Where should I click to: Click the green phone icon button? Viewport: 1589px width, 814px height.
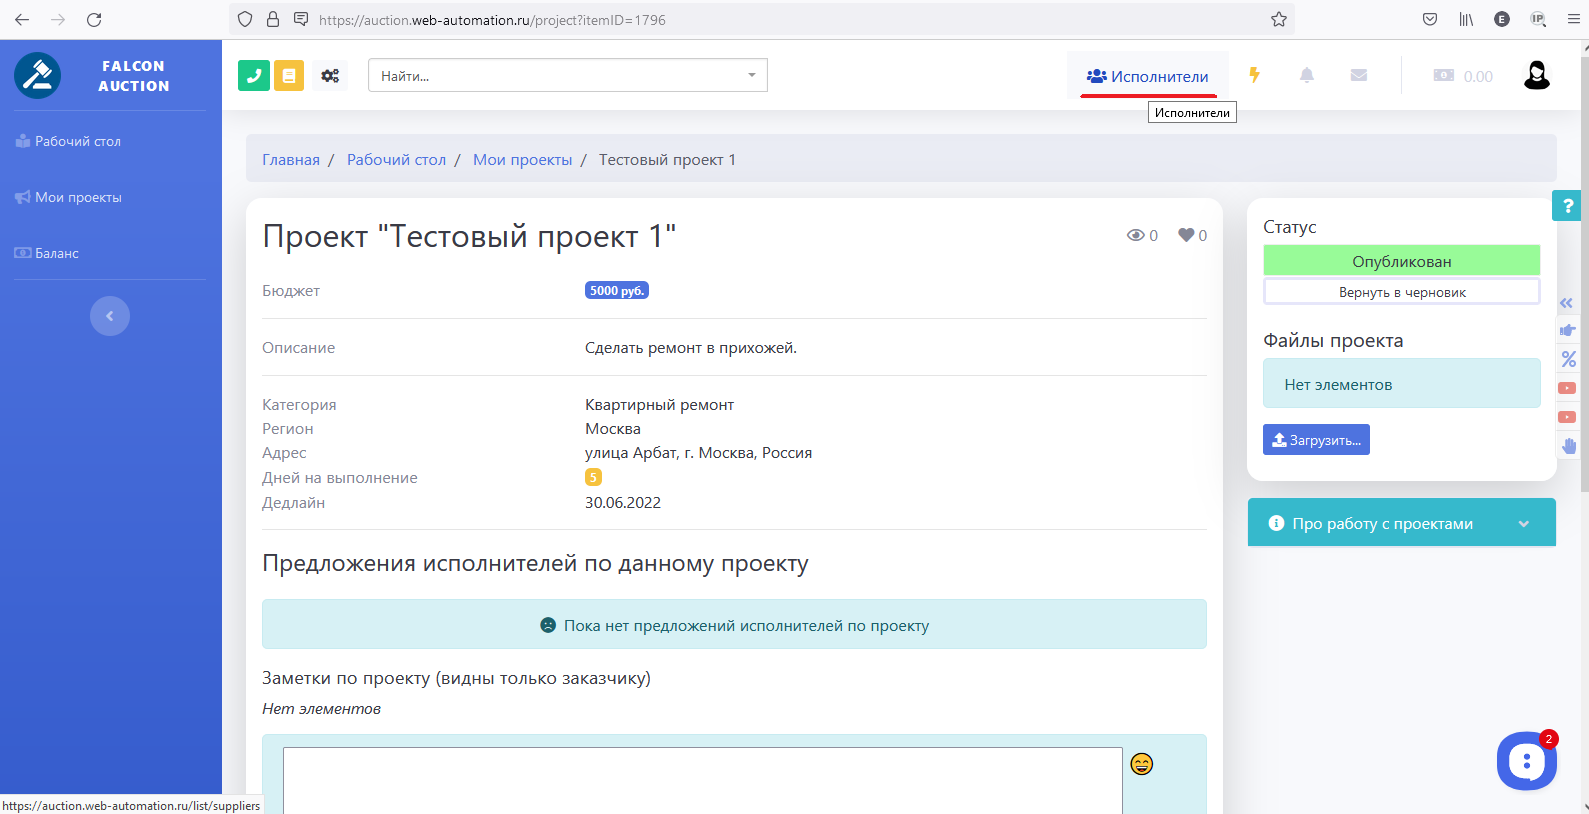coord(254,75)
